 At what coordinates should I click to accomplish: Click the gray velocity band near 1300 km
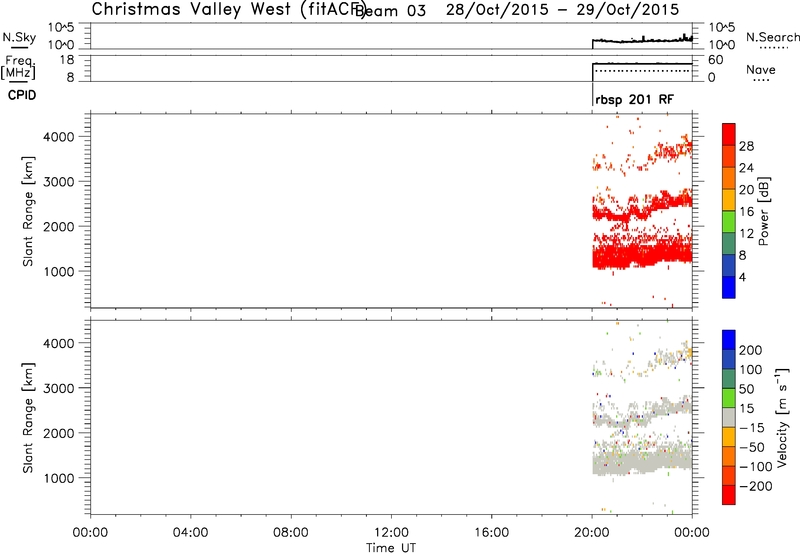pos(642,462)
